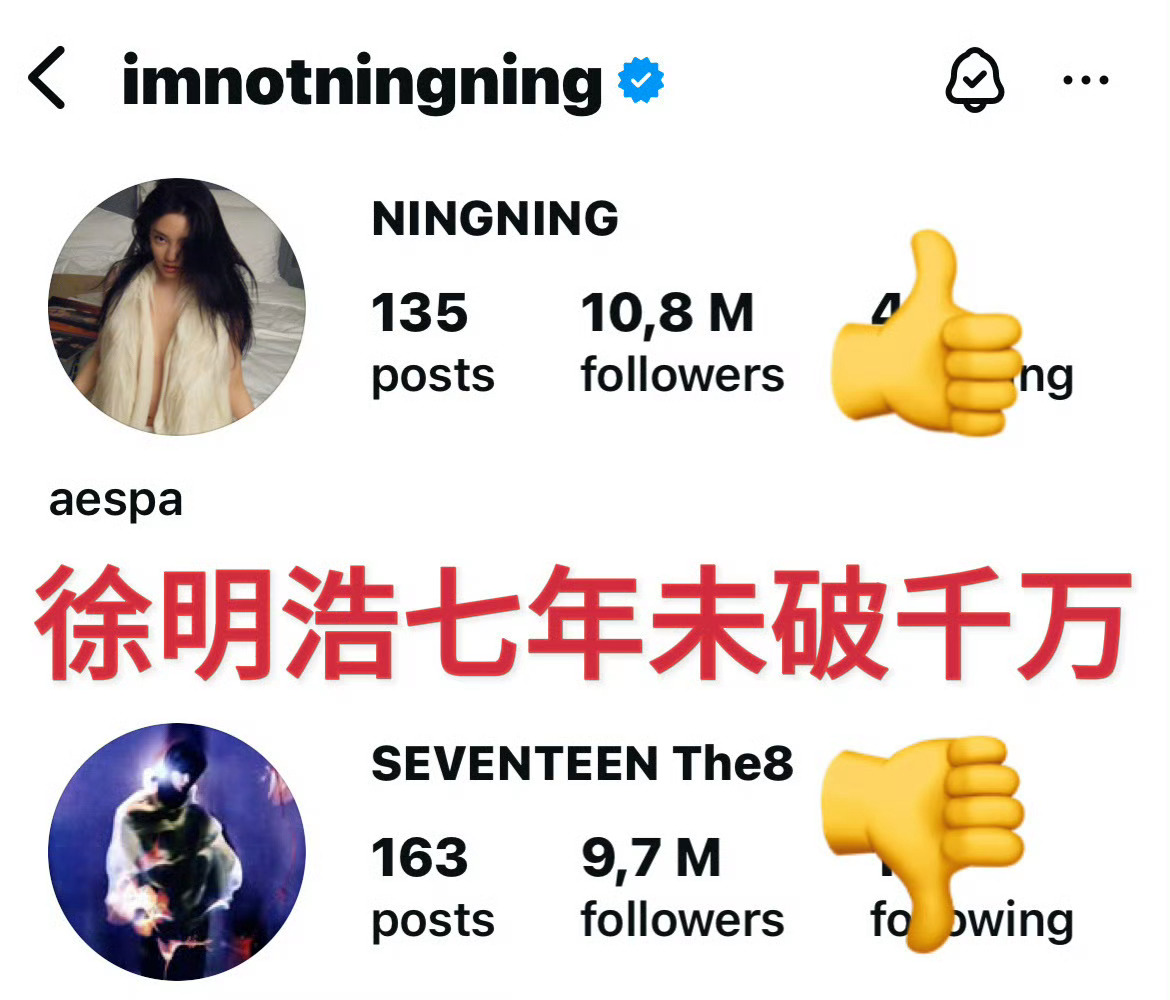Open the 9,7 M followers list

pyautogui.click(x=682, y=887)
